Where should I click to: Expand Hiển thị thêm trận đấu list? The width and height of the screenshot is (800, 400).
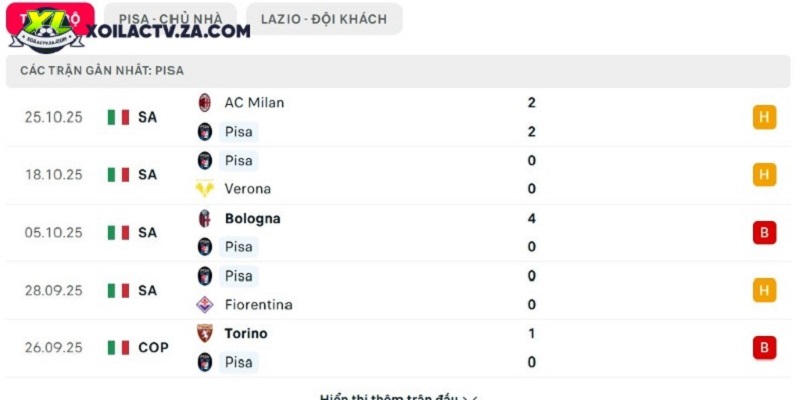pos(398,397)
